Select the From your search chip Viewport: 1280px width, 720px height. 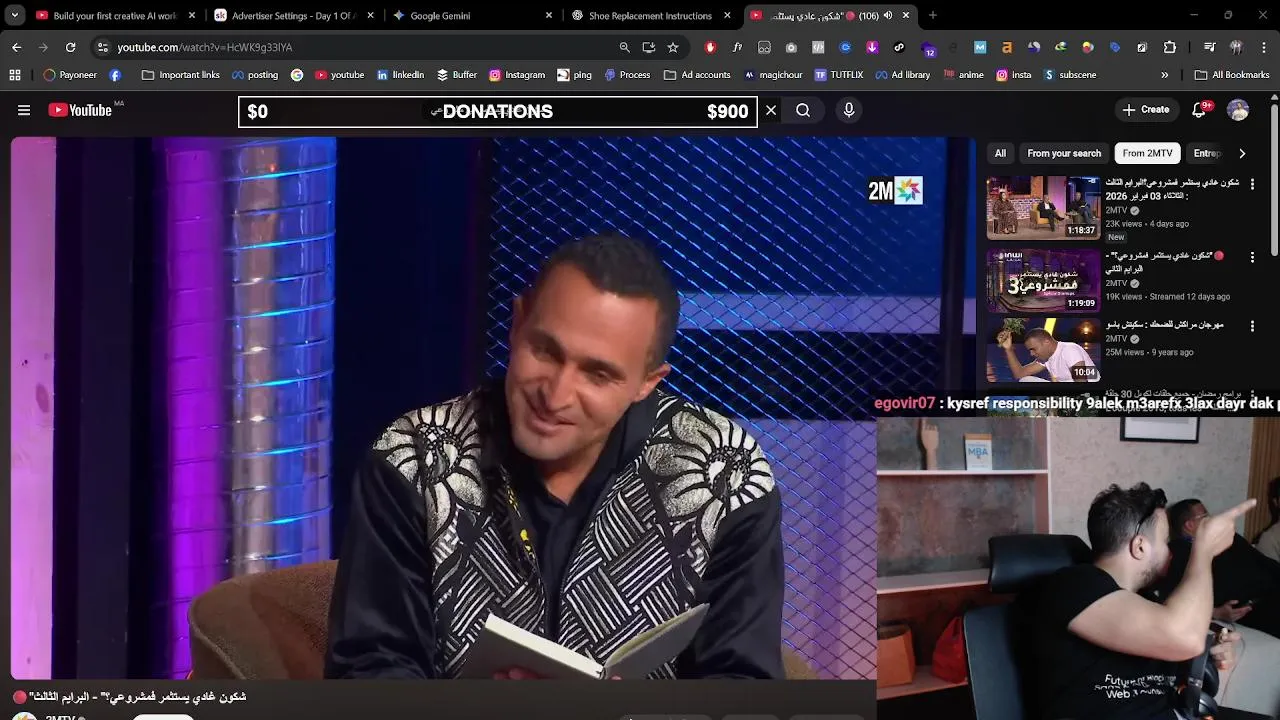(1064, 153)
